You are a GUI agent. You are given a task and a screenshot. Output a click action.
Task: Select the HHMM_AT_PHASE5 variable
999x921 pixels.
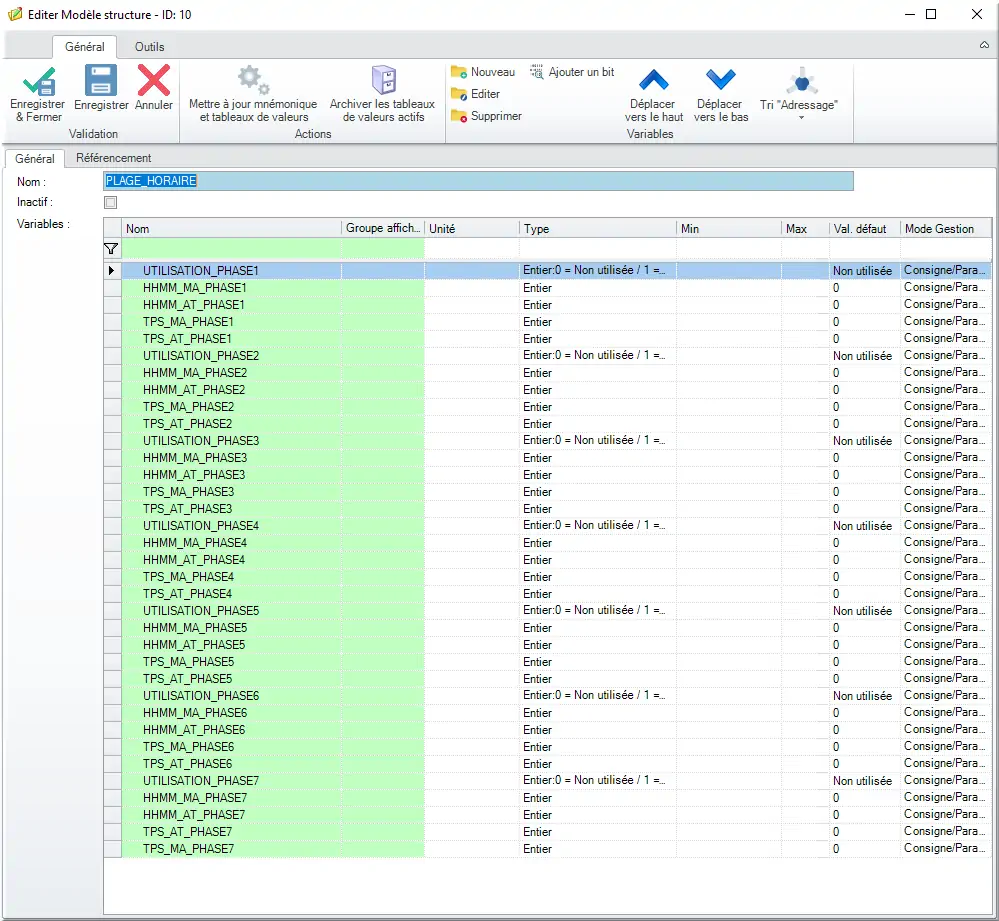coord(194,645)
